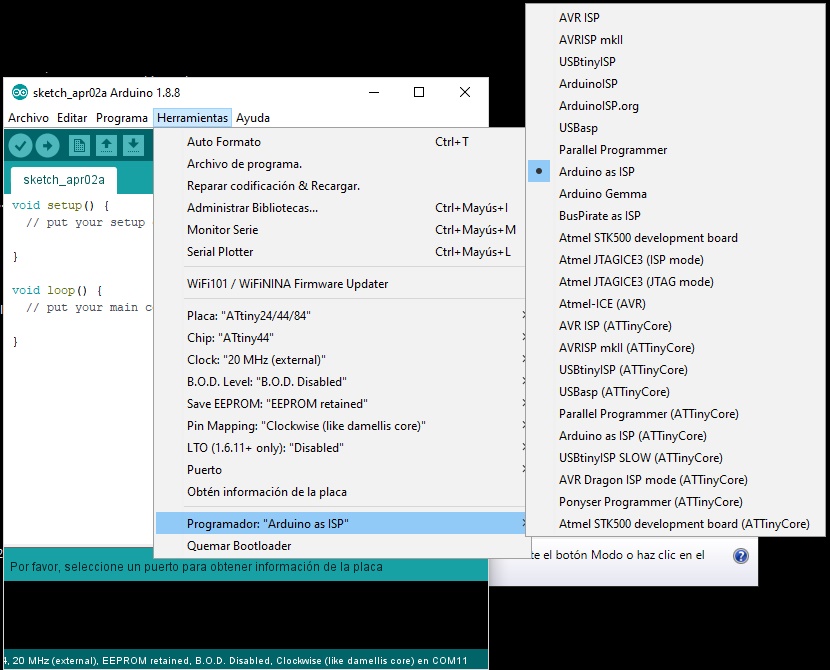Image resolution: width=830 pixels, height=670 pixels.
Task: Open the Ayuda menu
Action: (x=253, y=118)
